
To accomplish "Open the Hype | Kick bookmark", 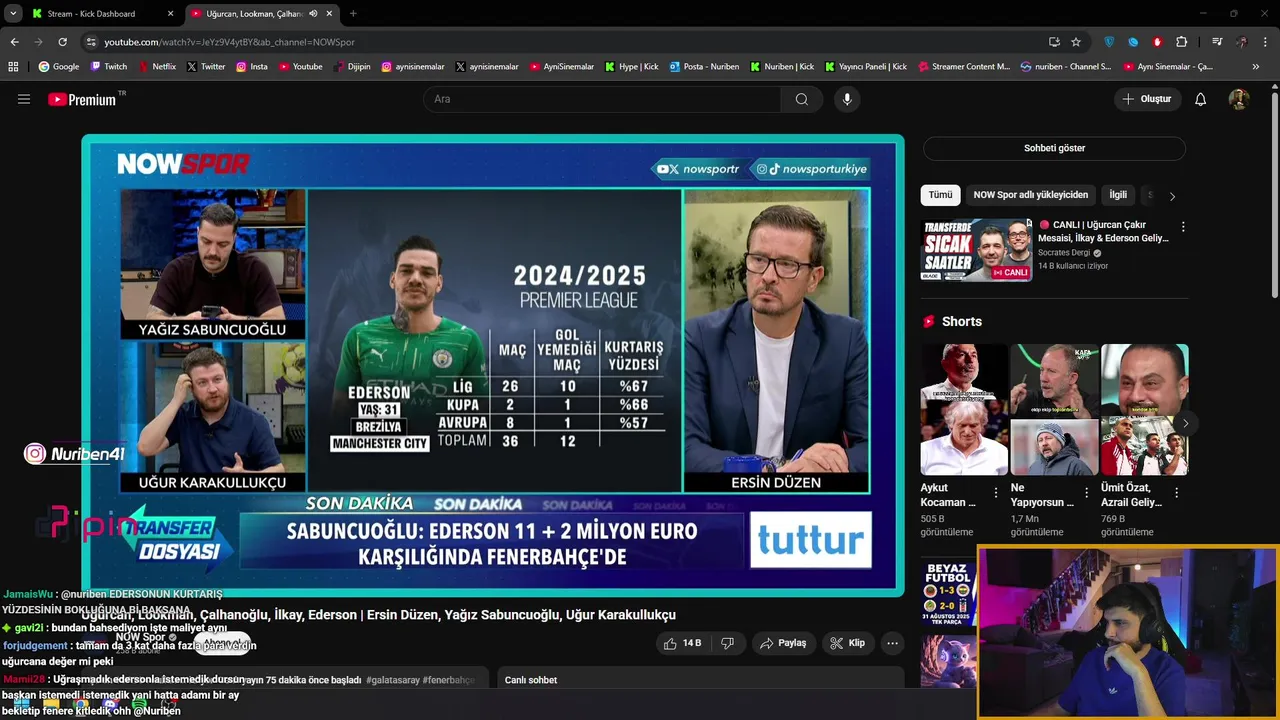I will point(631,67).
